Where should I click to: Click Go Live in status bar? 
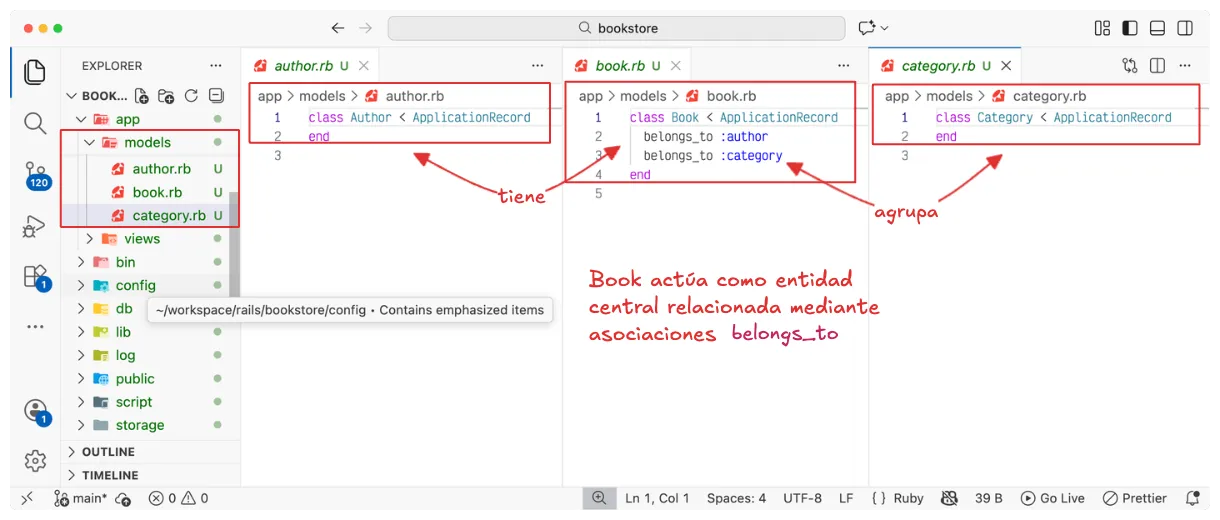(x=1053, y=498)
